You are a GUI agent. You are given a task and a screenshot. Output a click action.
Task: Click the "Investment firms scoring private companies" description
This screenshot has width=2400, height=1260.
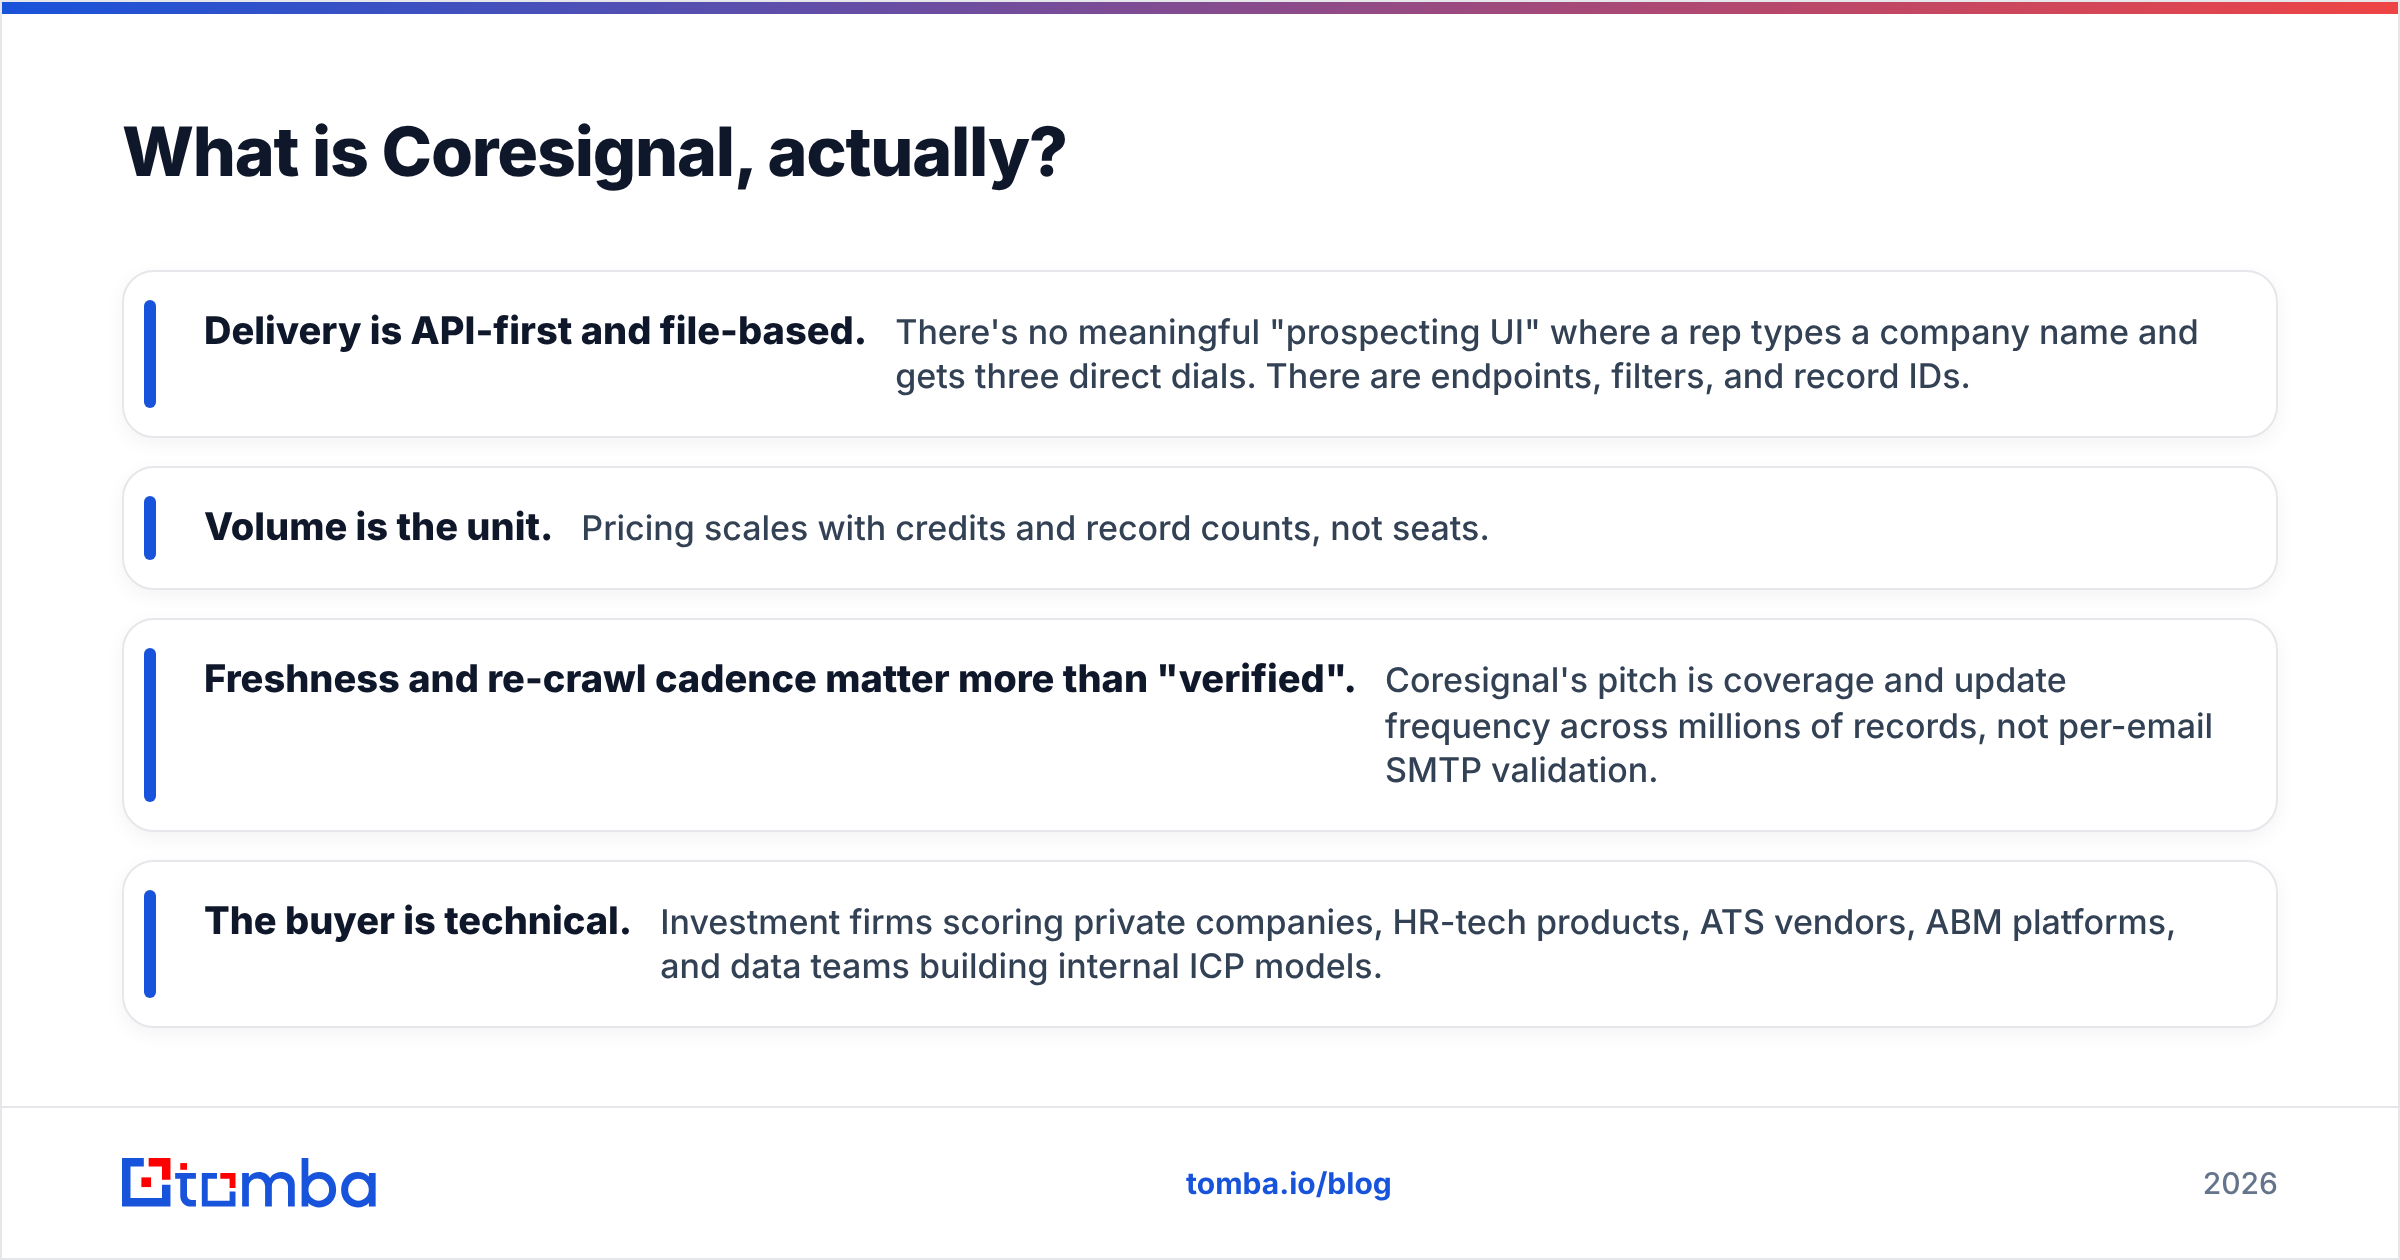coord(1417,944)
